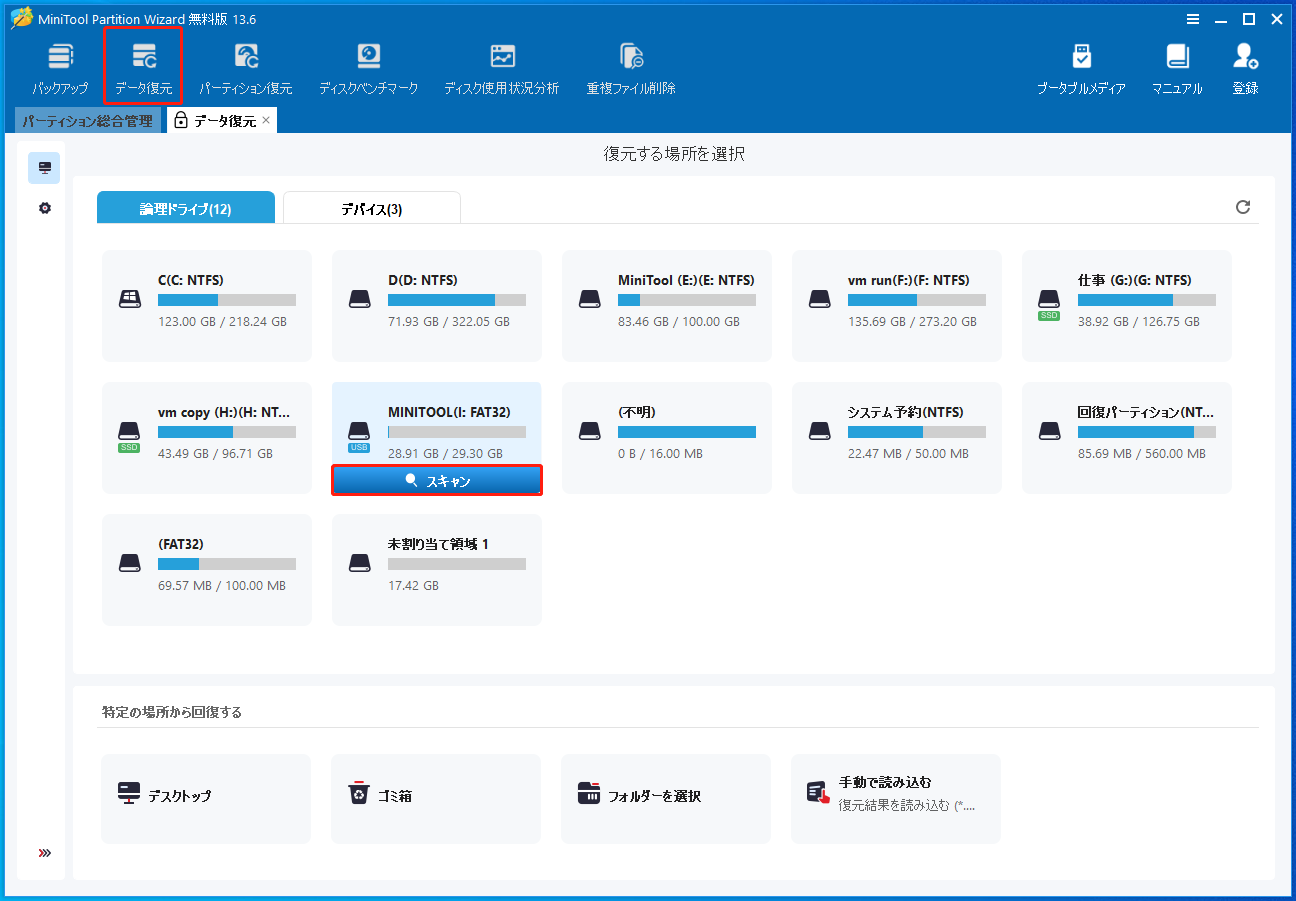Screen dimensions: 1296x901
Task: Click the 17.42 GB size text
Action: coord(413,586)
